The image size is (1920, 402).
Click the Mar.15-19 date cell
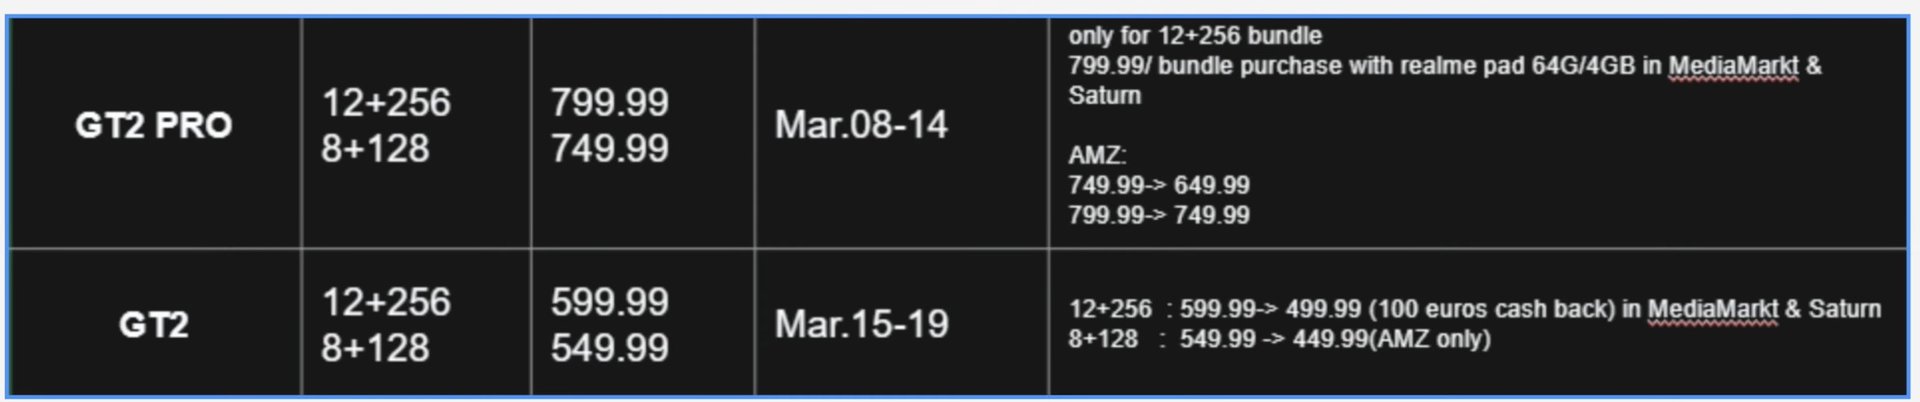point(901,322)
